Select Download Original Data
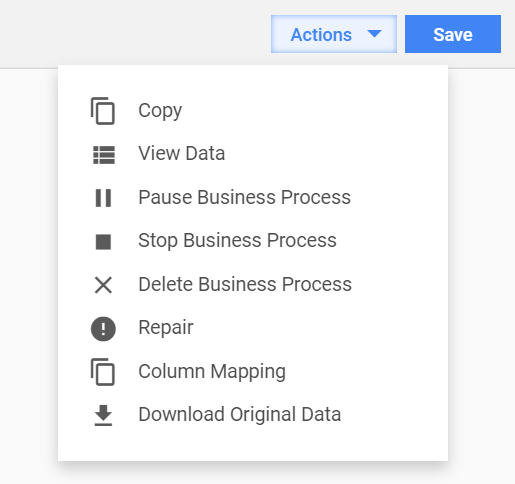 point(253,415)
